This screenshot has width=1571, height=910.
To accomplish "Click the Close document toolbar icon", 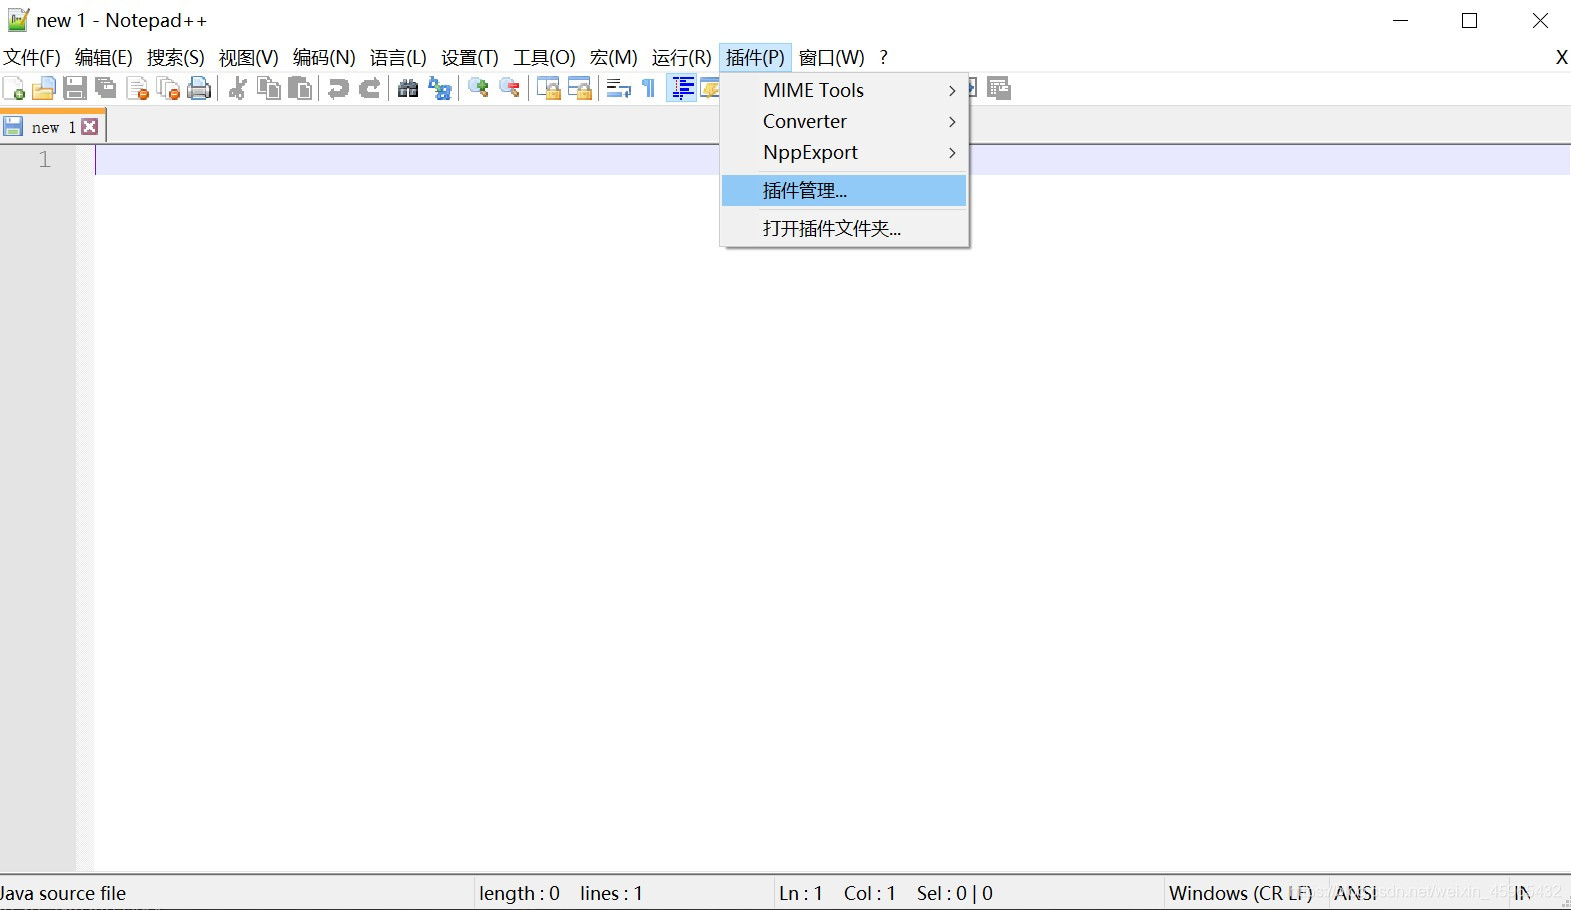I will [138, 89].
